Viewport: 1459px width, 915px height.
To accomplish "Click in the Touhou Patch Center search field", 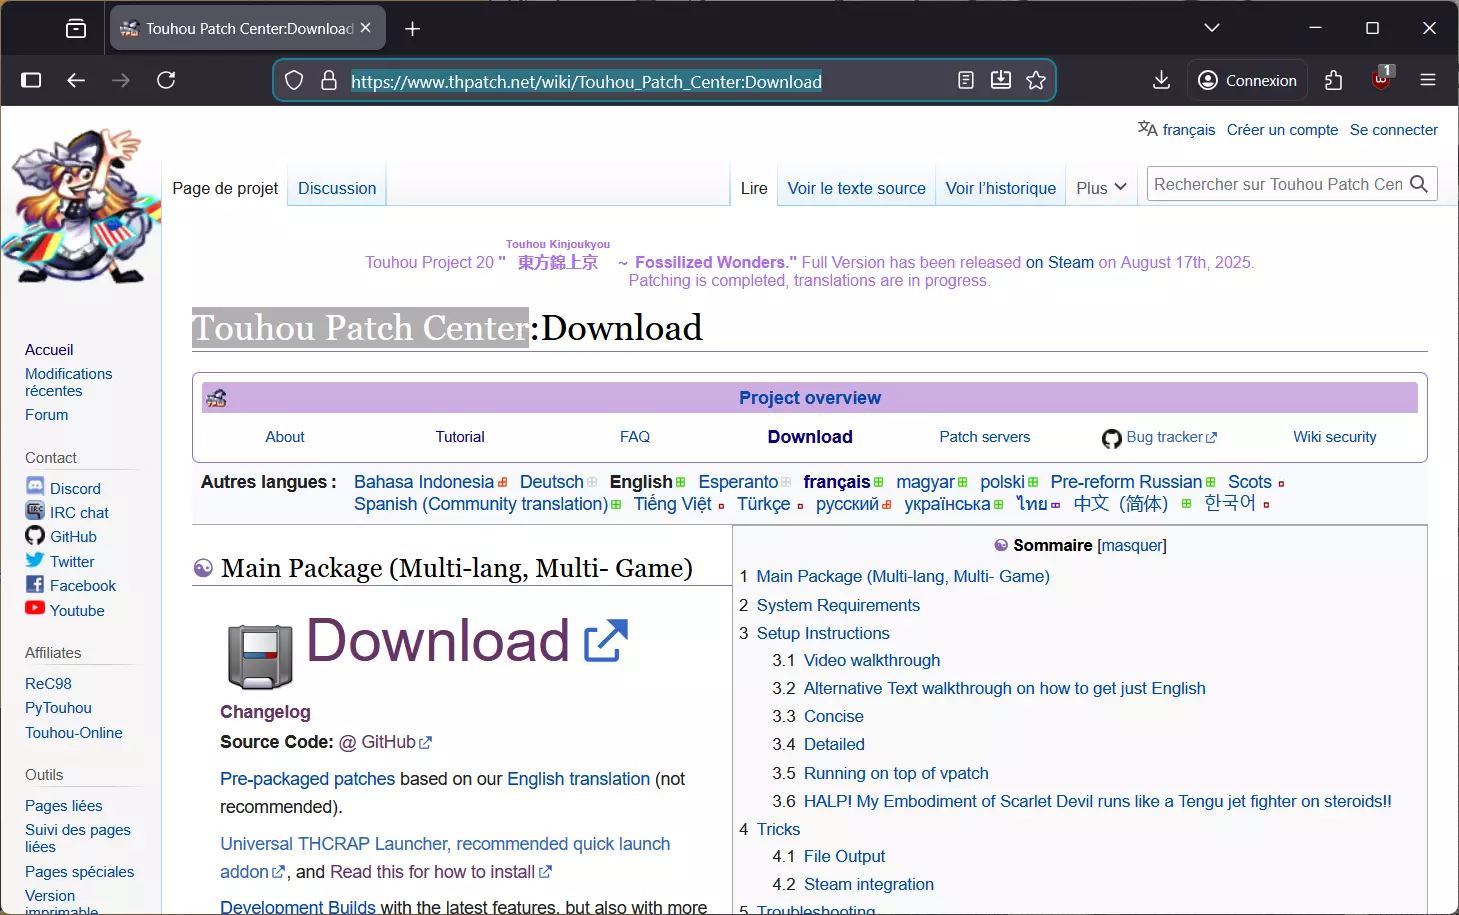I will (x=1276, y=184).
